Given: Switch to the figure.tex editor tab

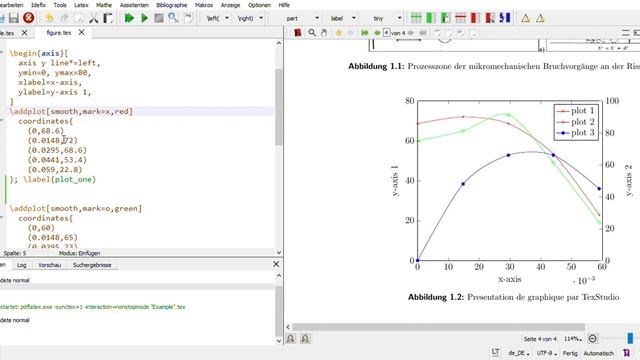Looking at the screenshot, I should point(59,33).
